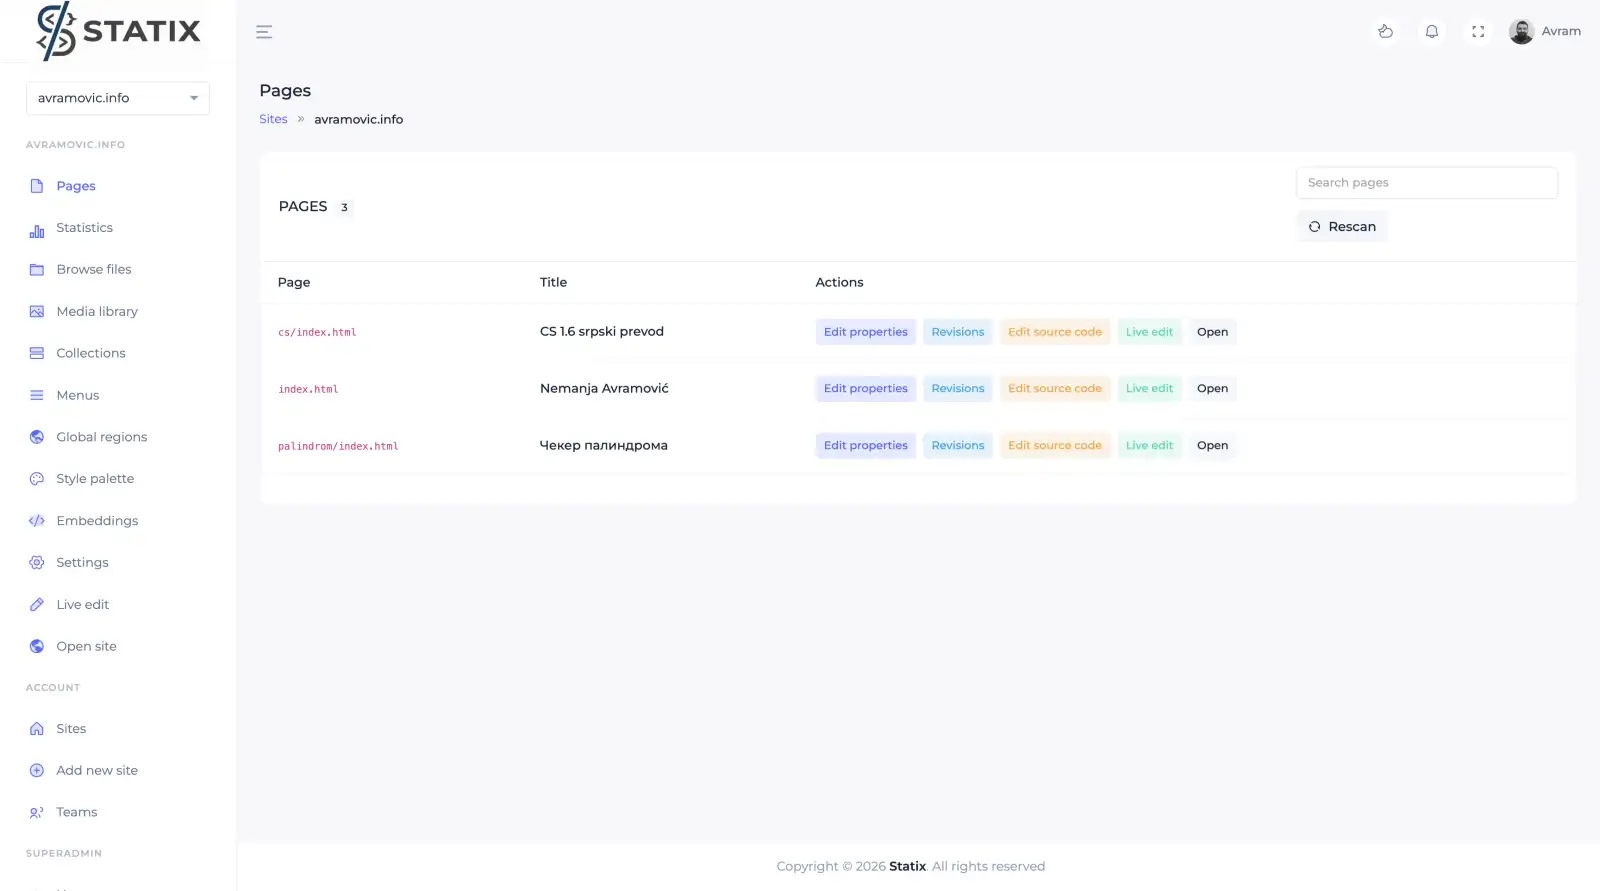The height and width of the screenshot is (891, 1600).
Task: Click Чекер палиндрома title cell
Action: coord(604,446)
